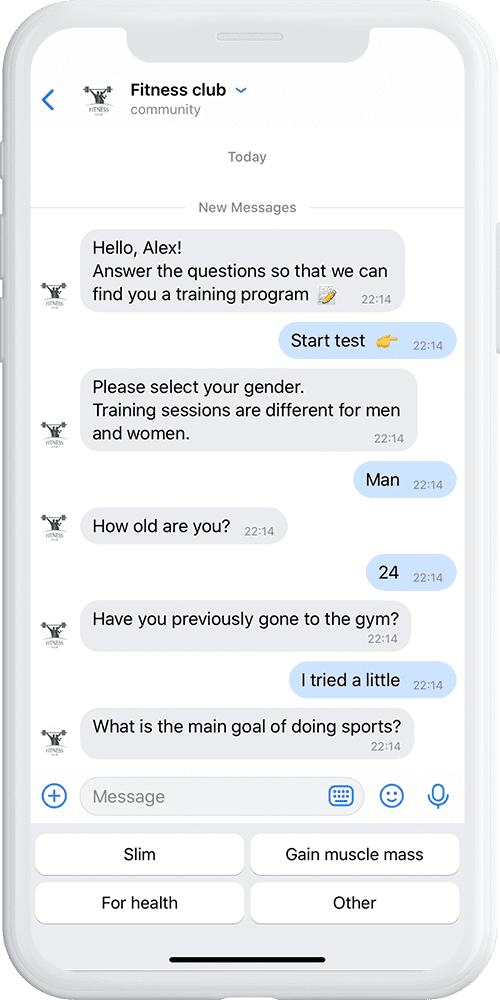The width and height of the screenshot is (500, 1000).
Task: Select the Other reply option
Action: [x=355, y=902]
